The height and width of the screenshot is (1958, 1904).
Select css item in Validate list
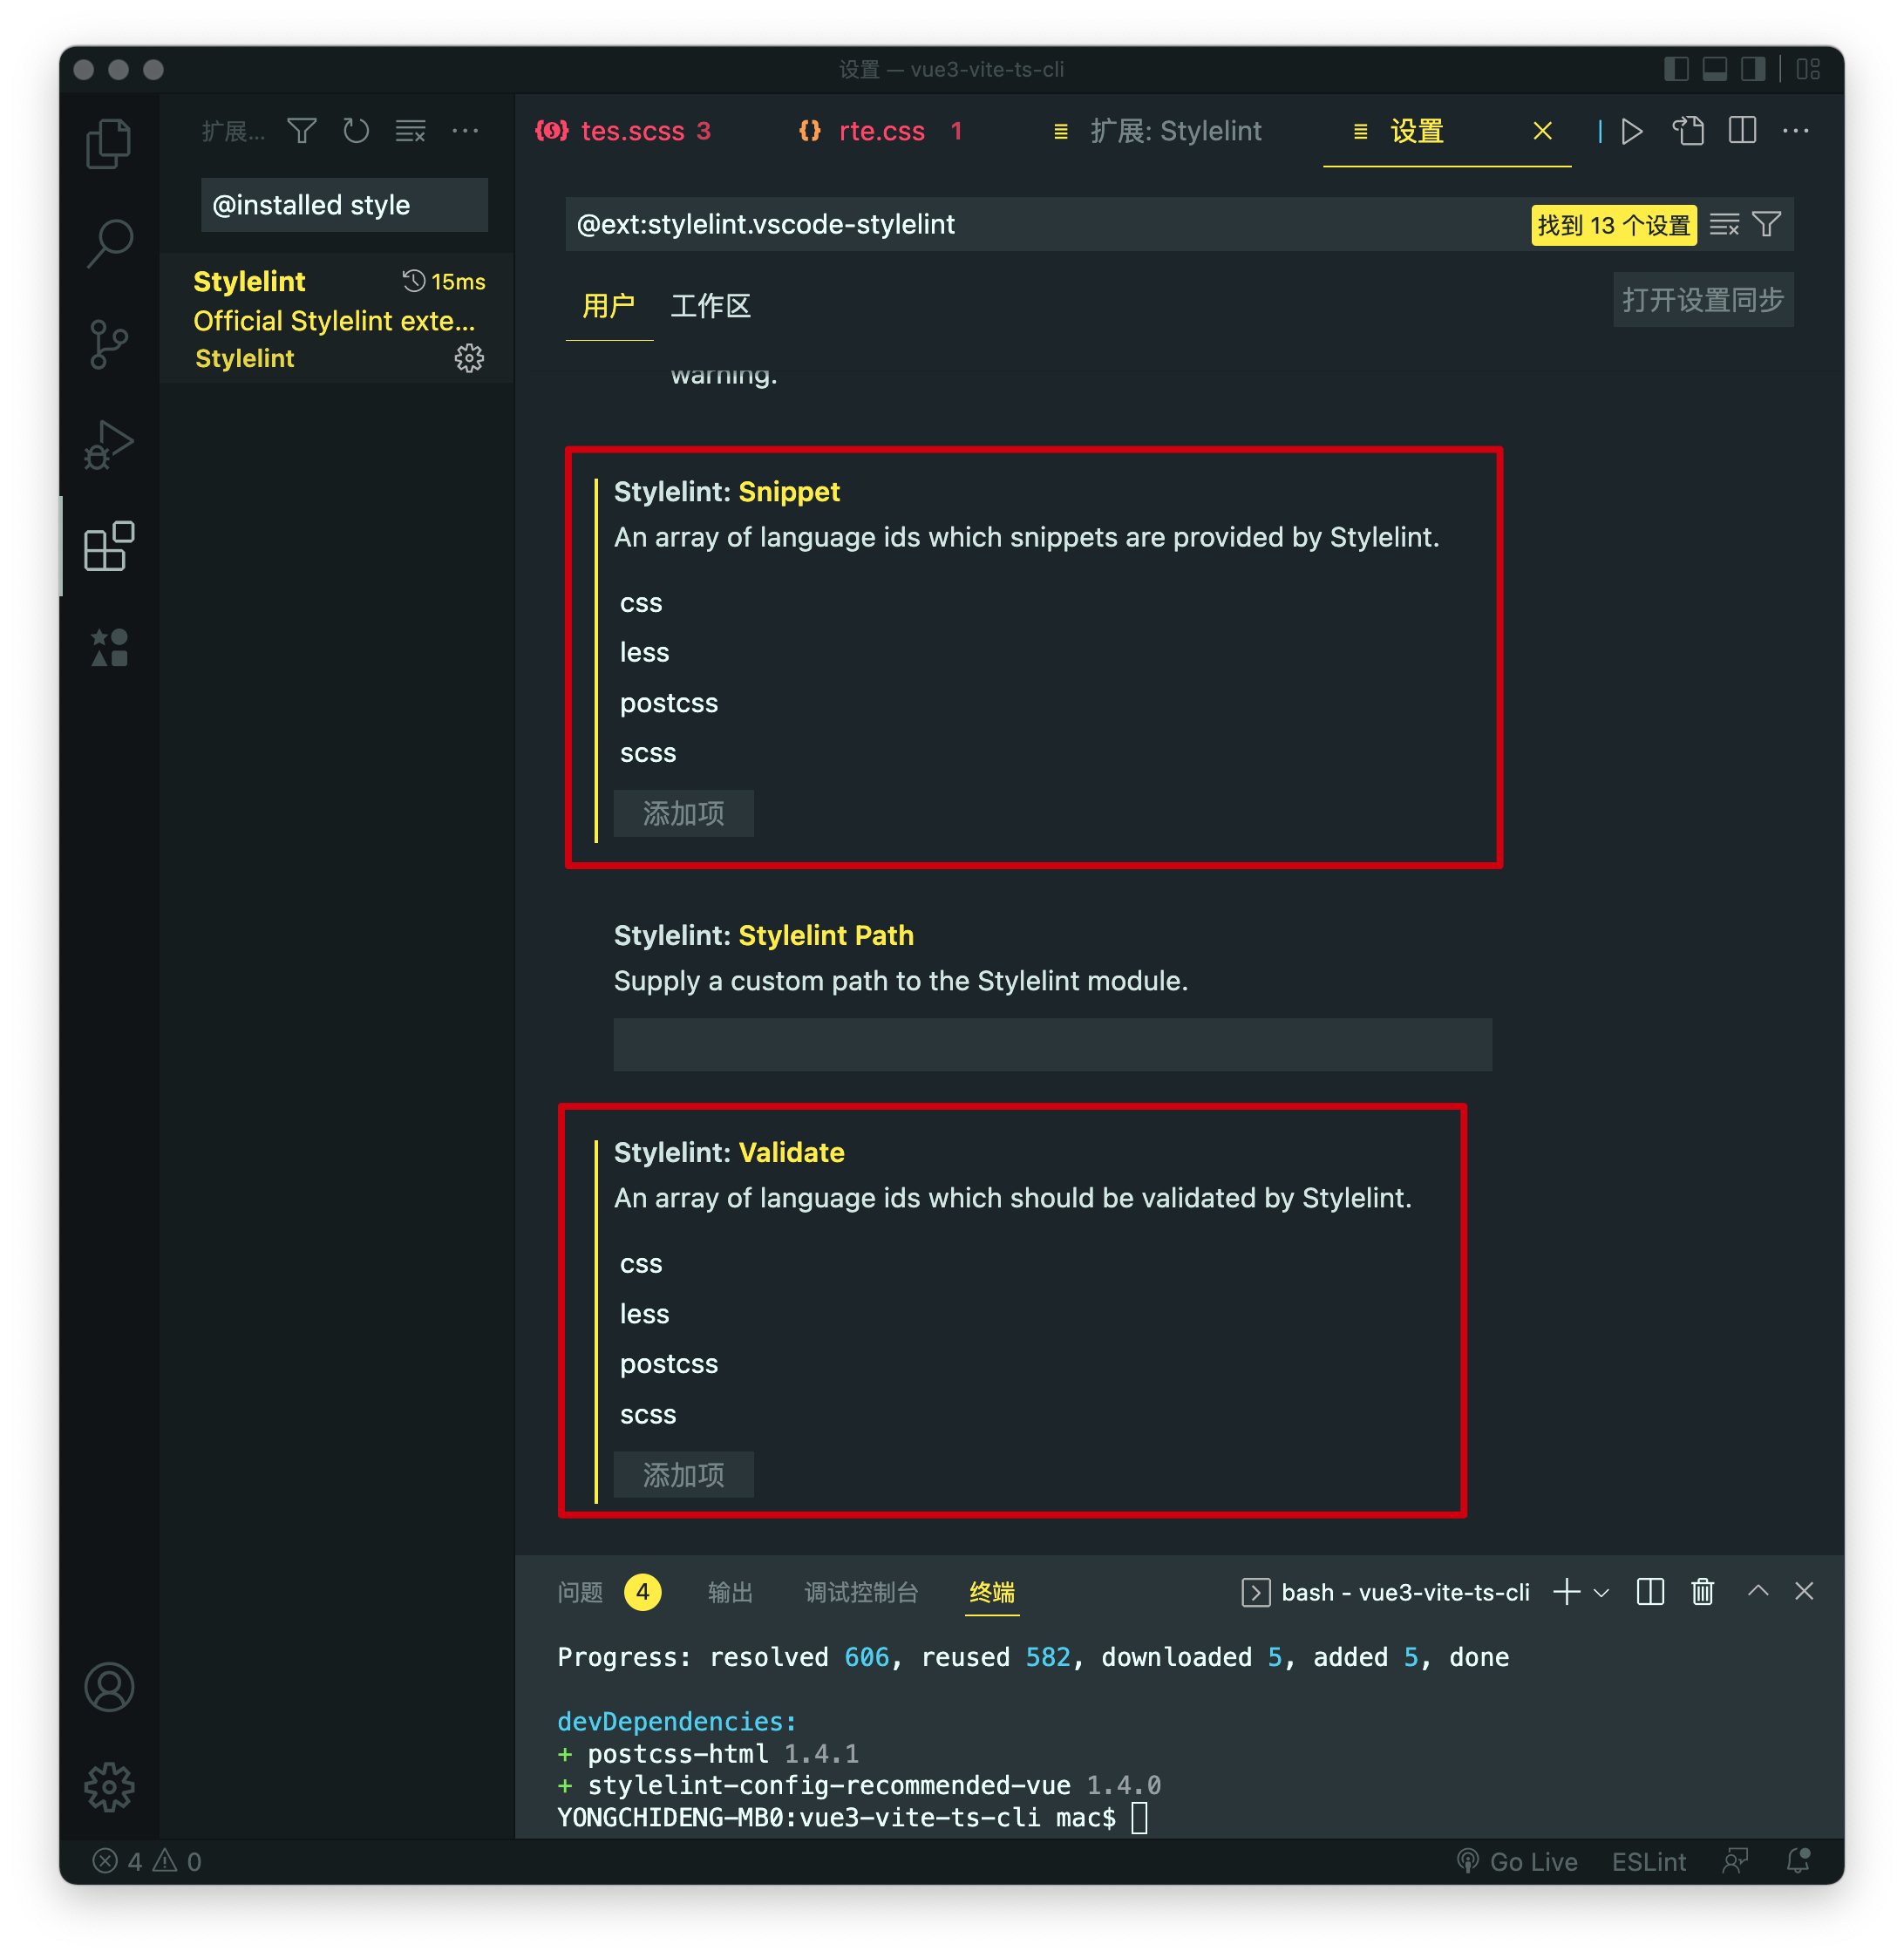point(641,1264)
